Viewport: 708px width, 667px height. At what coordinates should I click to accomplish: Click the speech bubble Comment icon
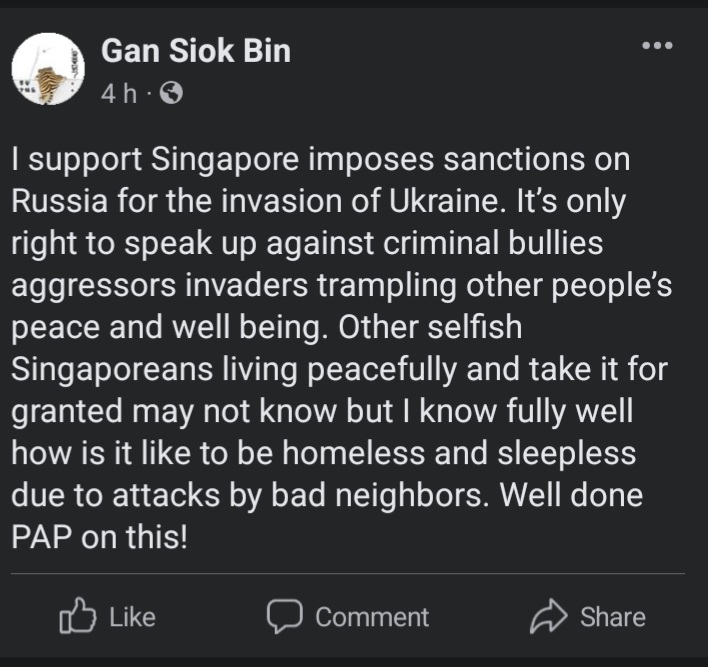[285, 617]
